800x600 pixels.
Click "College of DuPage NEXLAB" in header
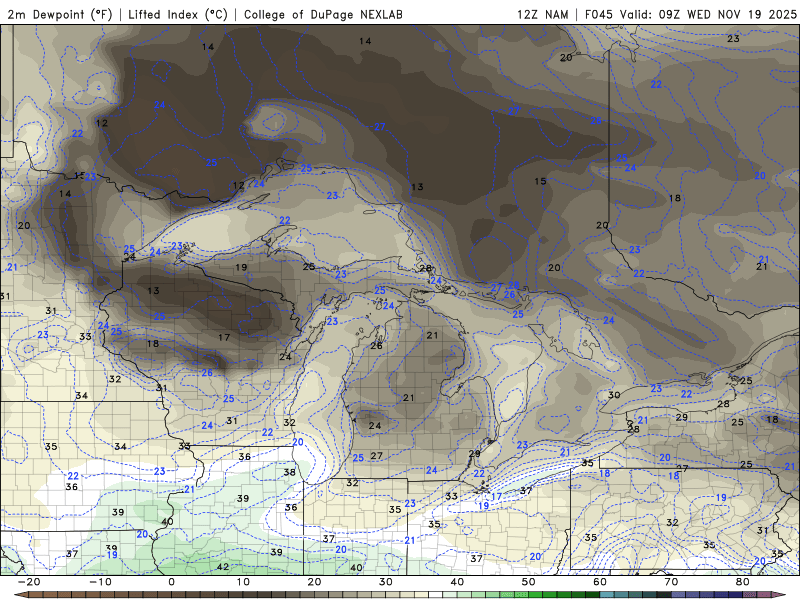[x=323, y=14]
